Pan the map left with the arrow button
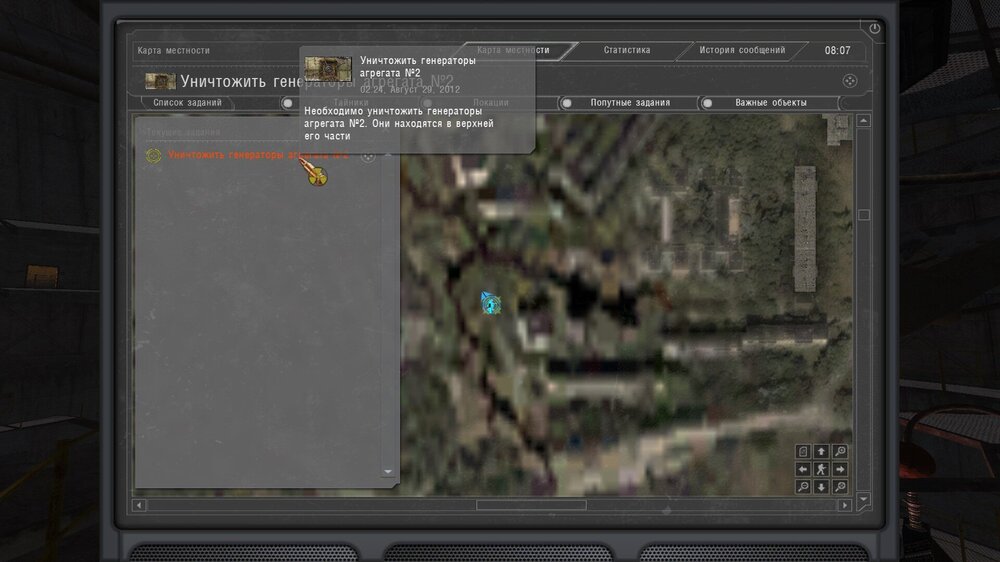 803,469
